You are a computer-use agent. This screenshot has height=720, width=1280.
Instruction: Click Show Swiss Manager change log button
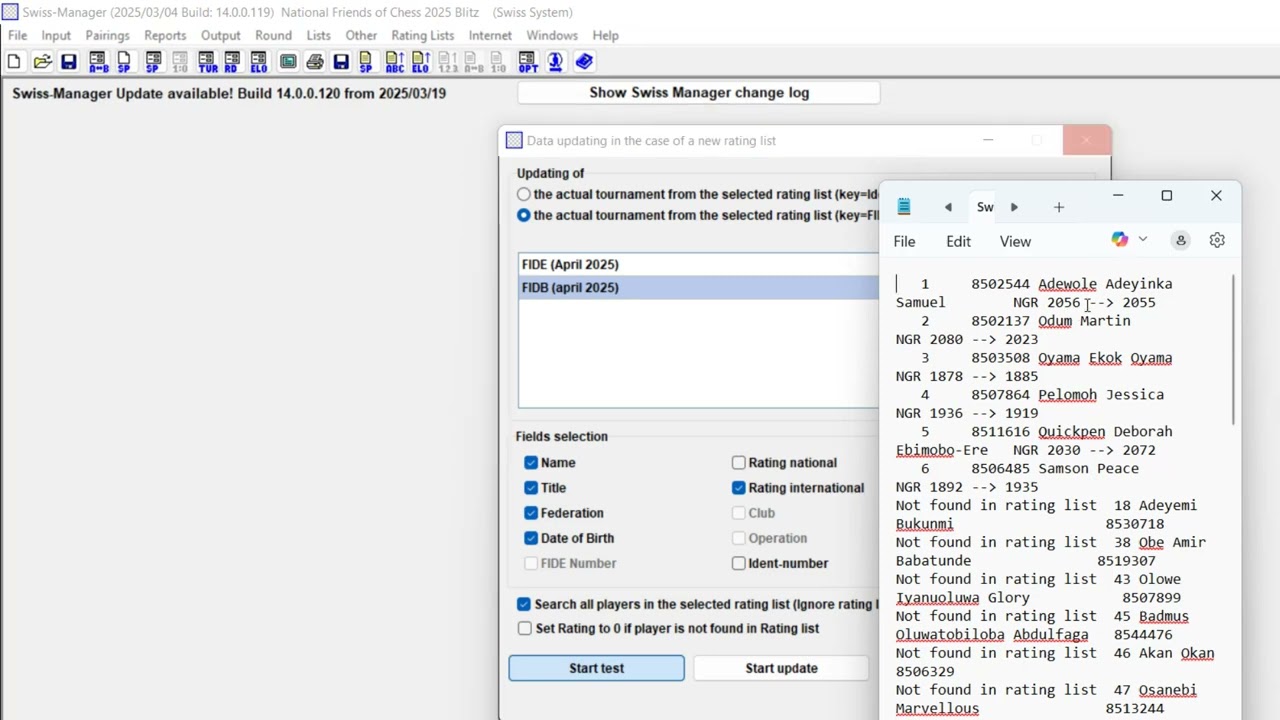click(699, 93)
